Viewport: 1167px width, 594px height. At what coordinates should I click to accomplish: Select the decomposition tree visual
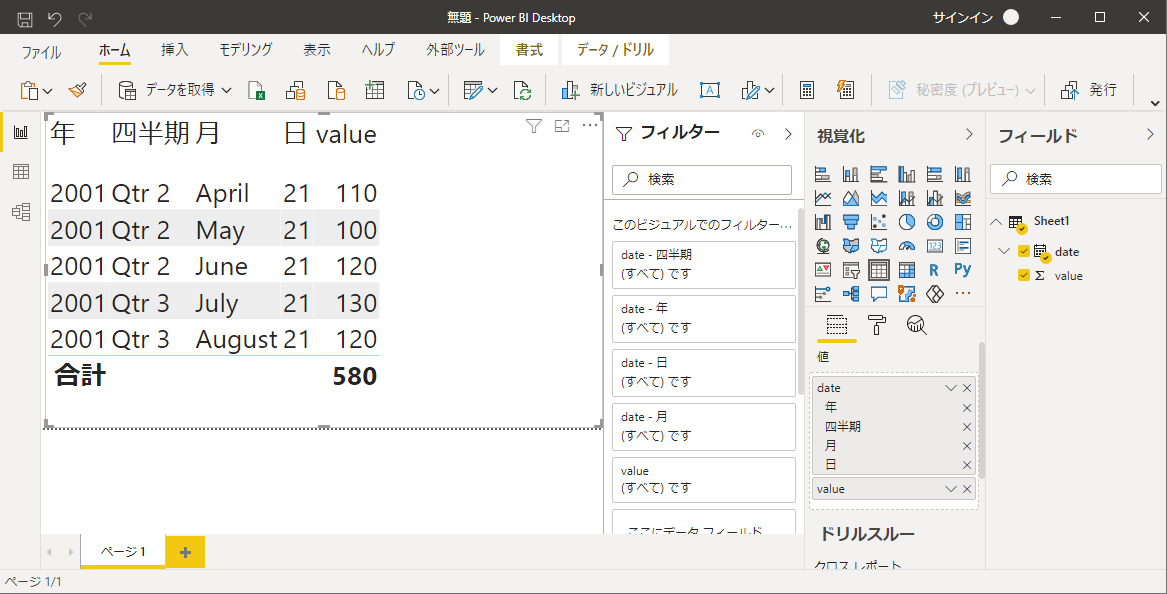pyautogui.click(x=851, y=293)
